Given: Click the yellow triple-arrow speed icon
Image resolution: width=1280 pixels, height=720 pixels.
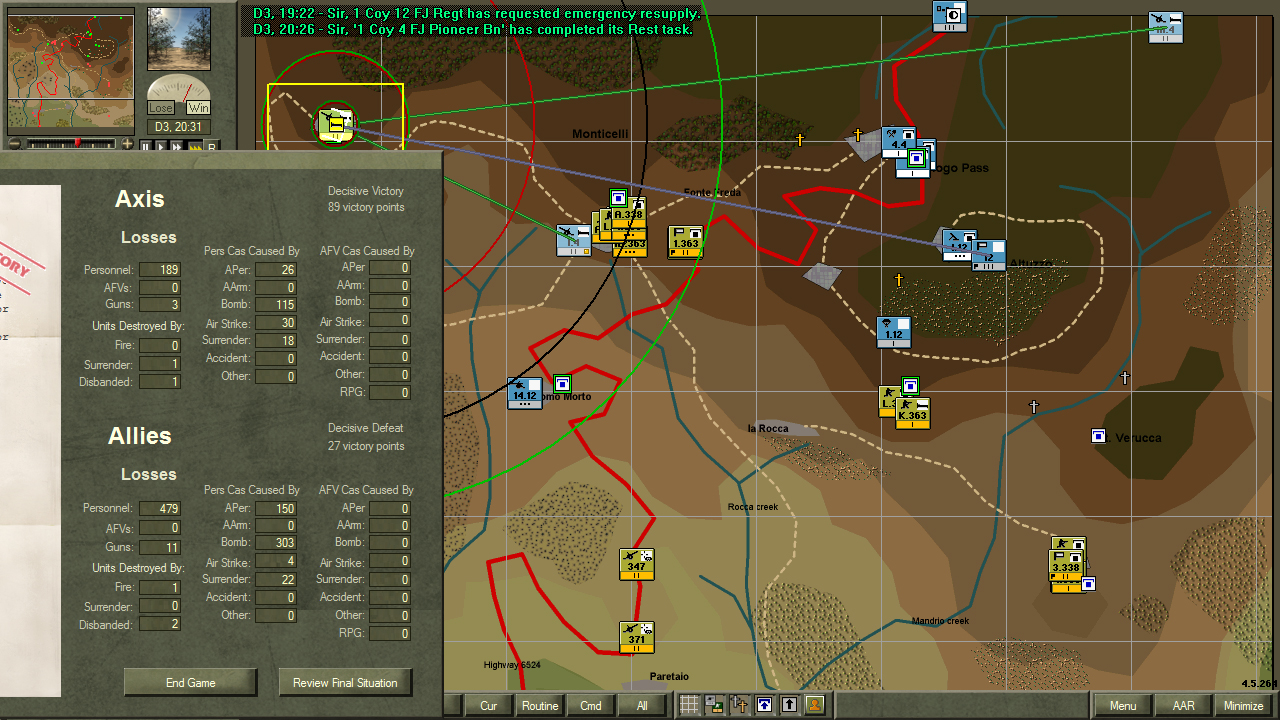Looking at the screenshot, I should point(195,146).
